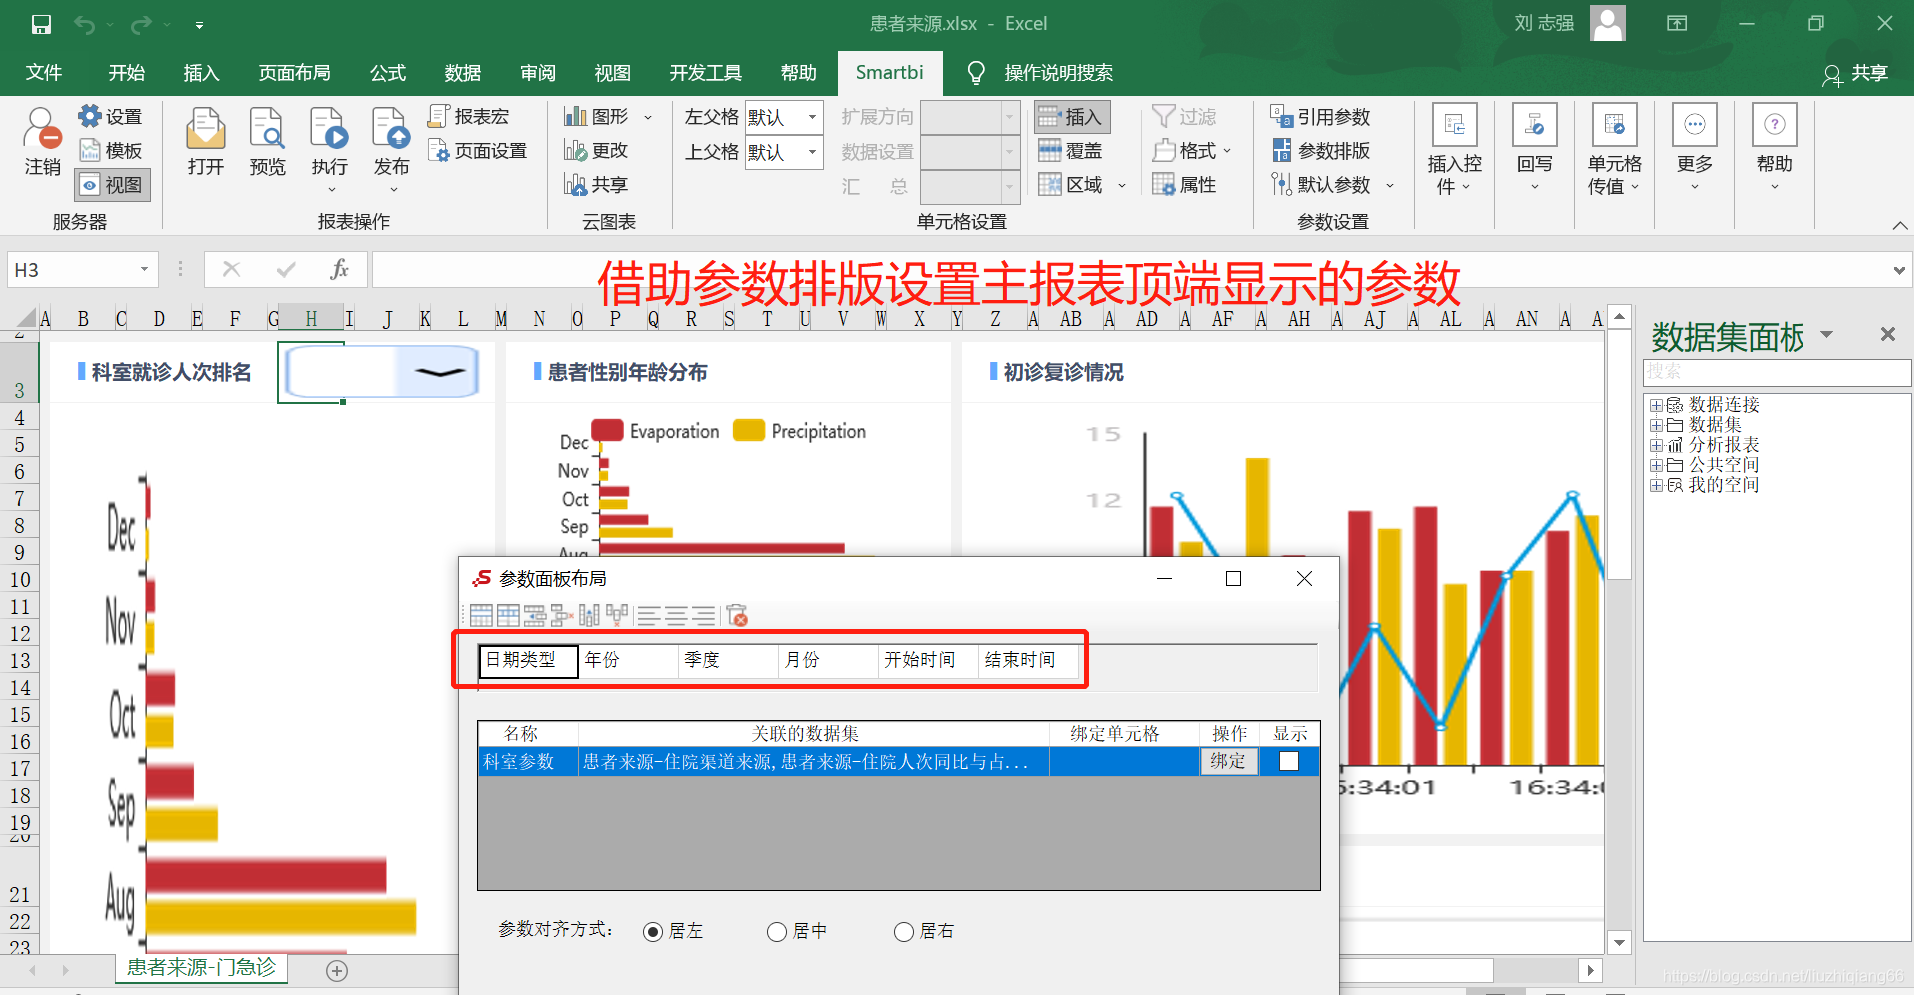The height and width of the screenshot is (995, 1914).
Task: Expand the 图形 chart dropdown
Action: tap(648, 118)
